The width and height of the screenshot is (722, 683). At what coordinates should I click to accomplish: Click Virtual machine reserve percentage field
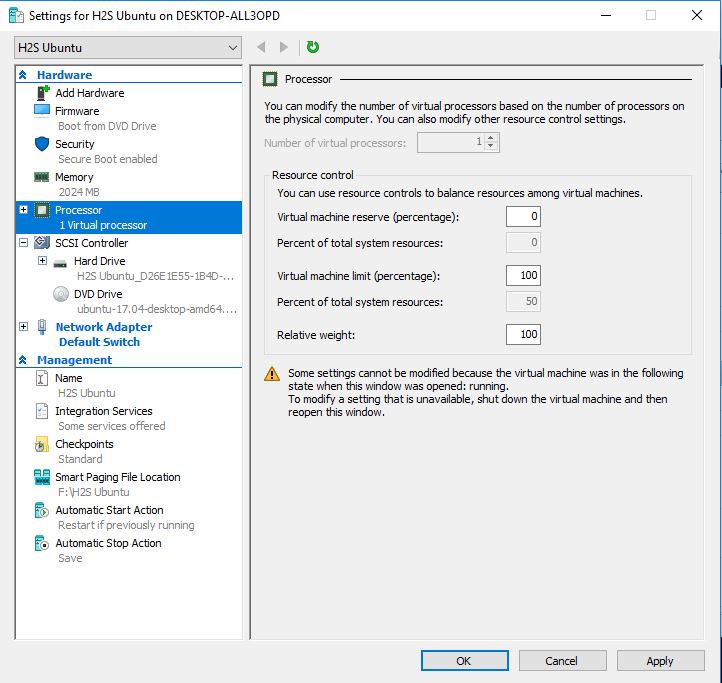click(523, 216)
